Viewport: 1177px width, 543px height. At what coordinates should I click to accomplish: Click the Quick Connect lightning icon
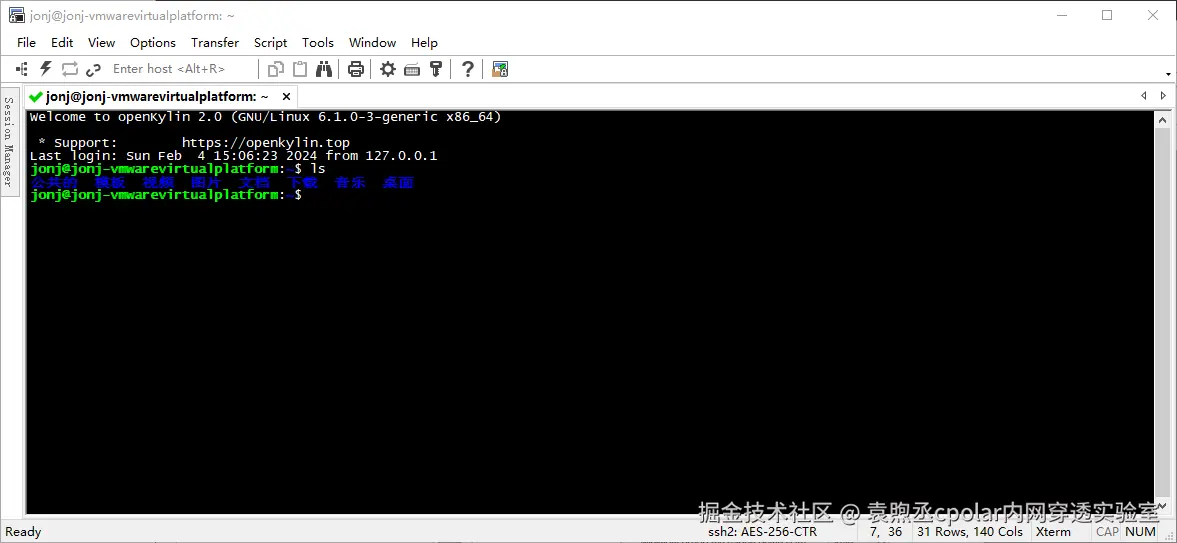[x=46, y=69]
